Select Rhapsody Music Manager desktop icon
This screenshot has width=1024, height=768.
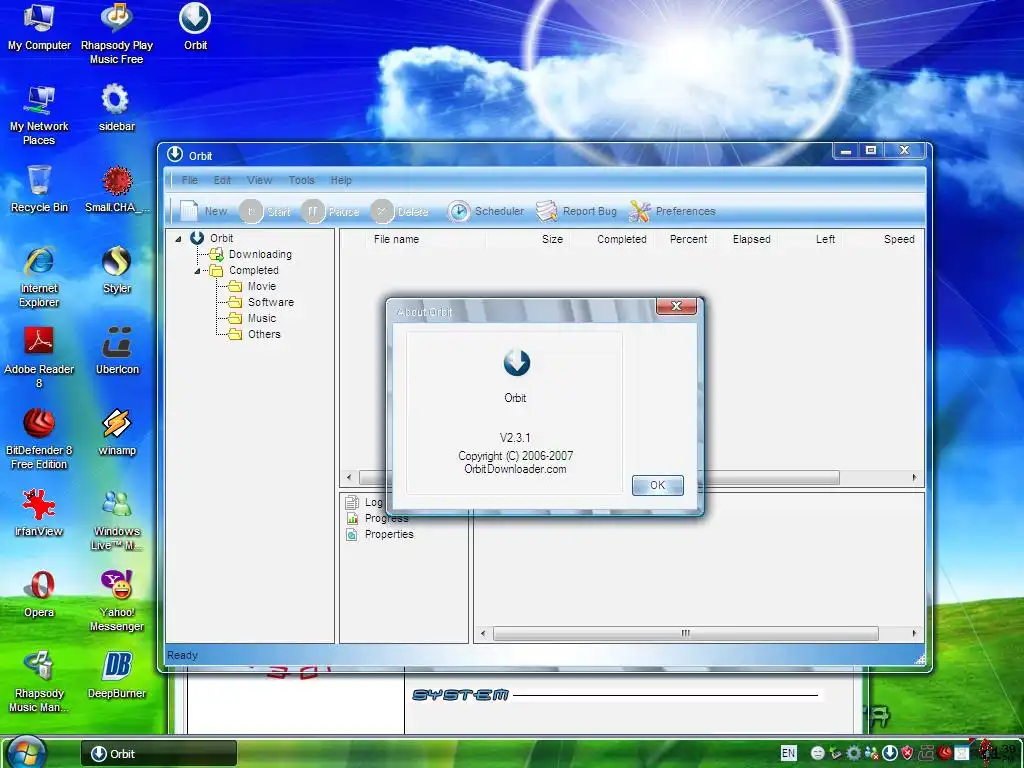pos(39,682)
